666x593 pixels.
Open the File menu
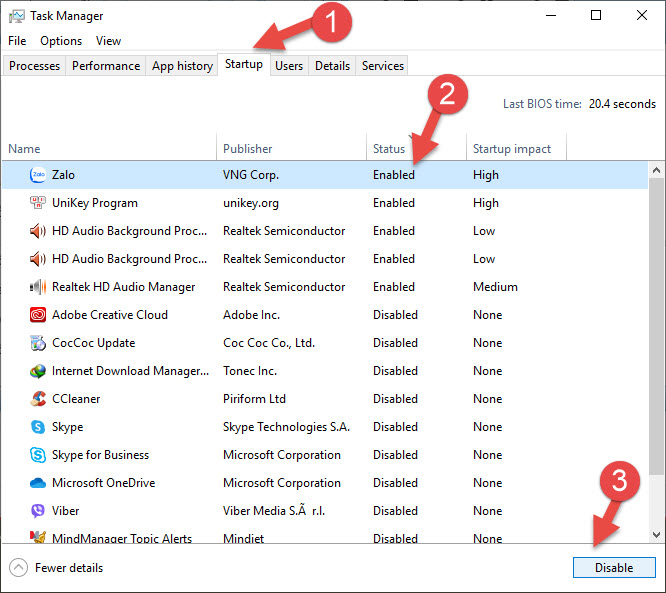[x=17, y=41]
